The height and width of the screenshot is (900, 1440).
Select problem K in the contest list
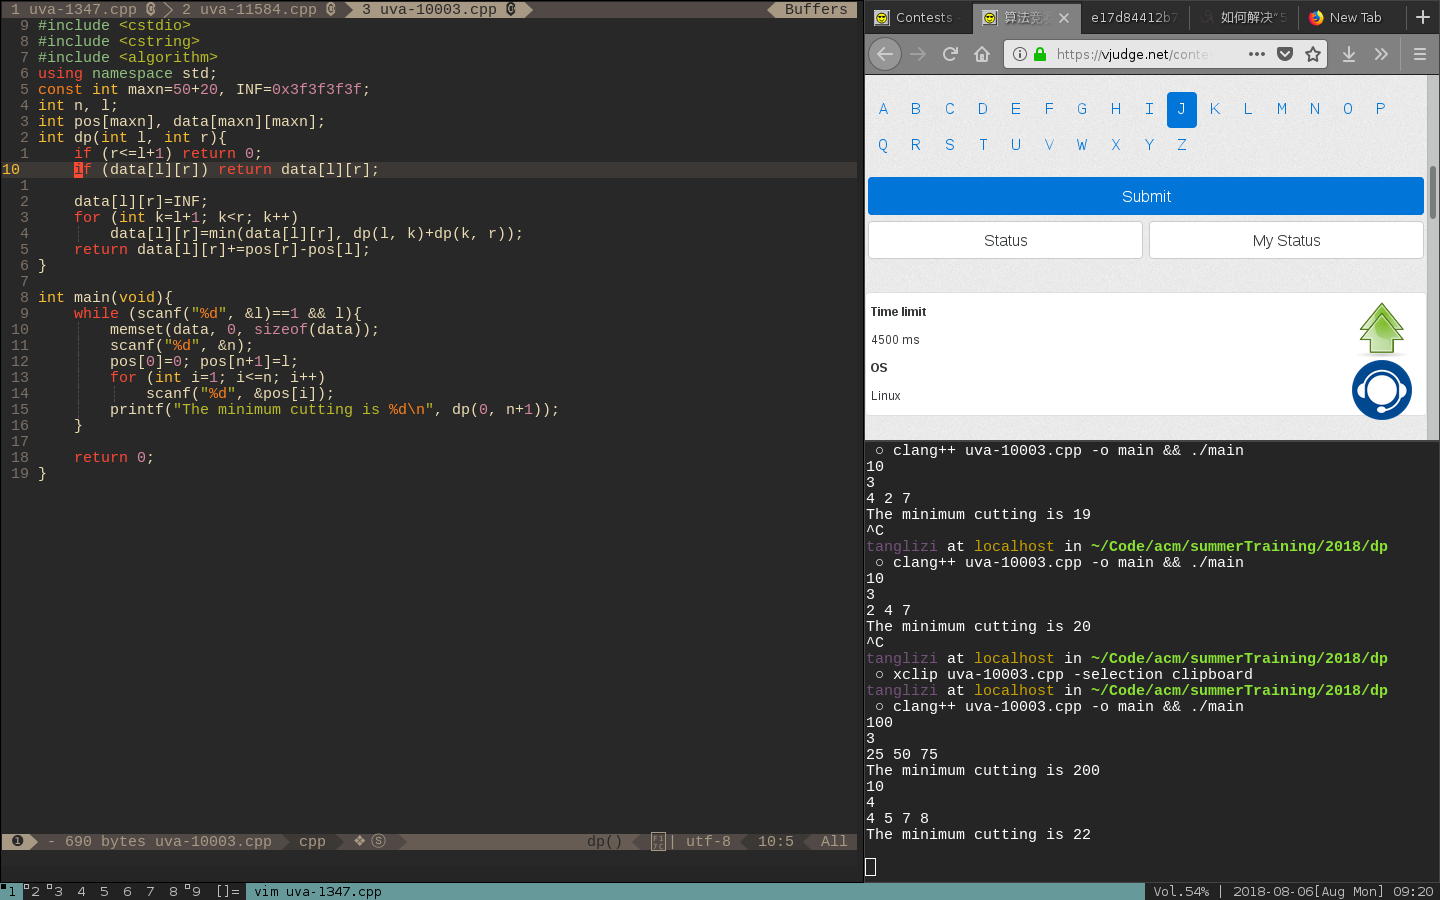pyautogui.click(x=1214, y=109)
